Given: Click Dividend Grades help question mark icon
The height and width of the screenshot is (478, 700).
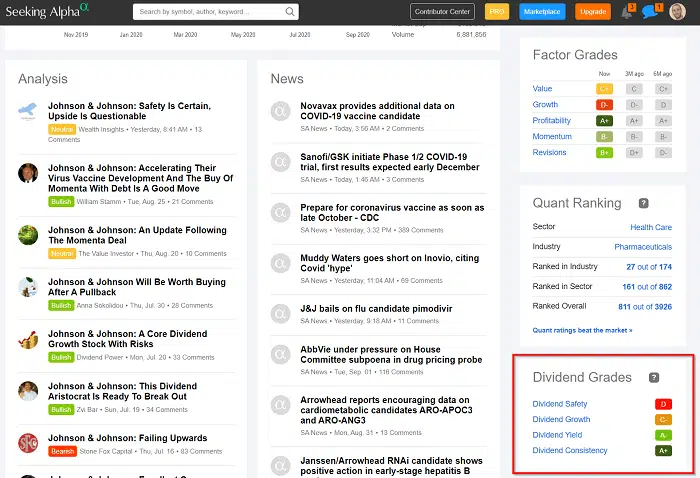Looking at the screenshot, I should (x=654, y=377).
